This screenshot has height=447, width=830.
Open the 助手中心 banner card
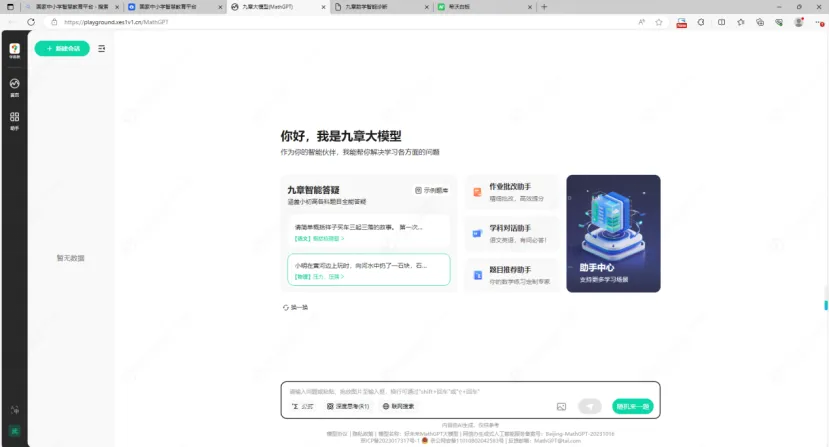[614, 234]
